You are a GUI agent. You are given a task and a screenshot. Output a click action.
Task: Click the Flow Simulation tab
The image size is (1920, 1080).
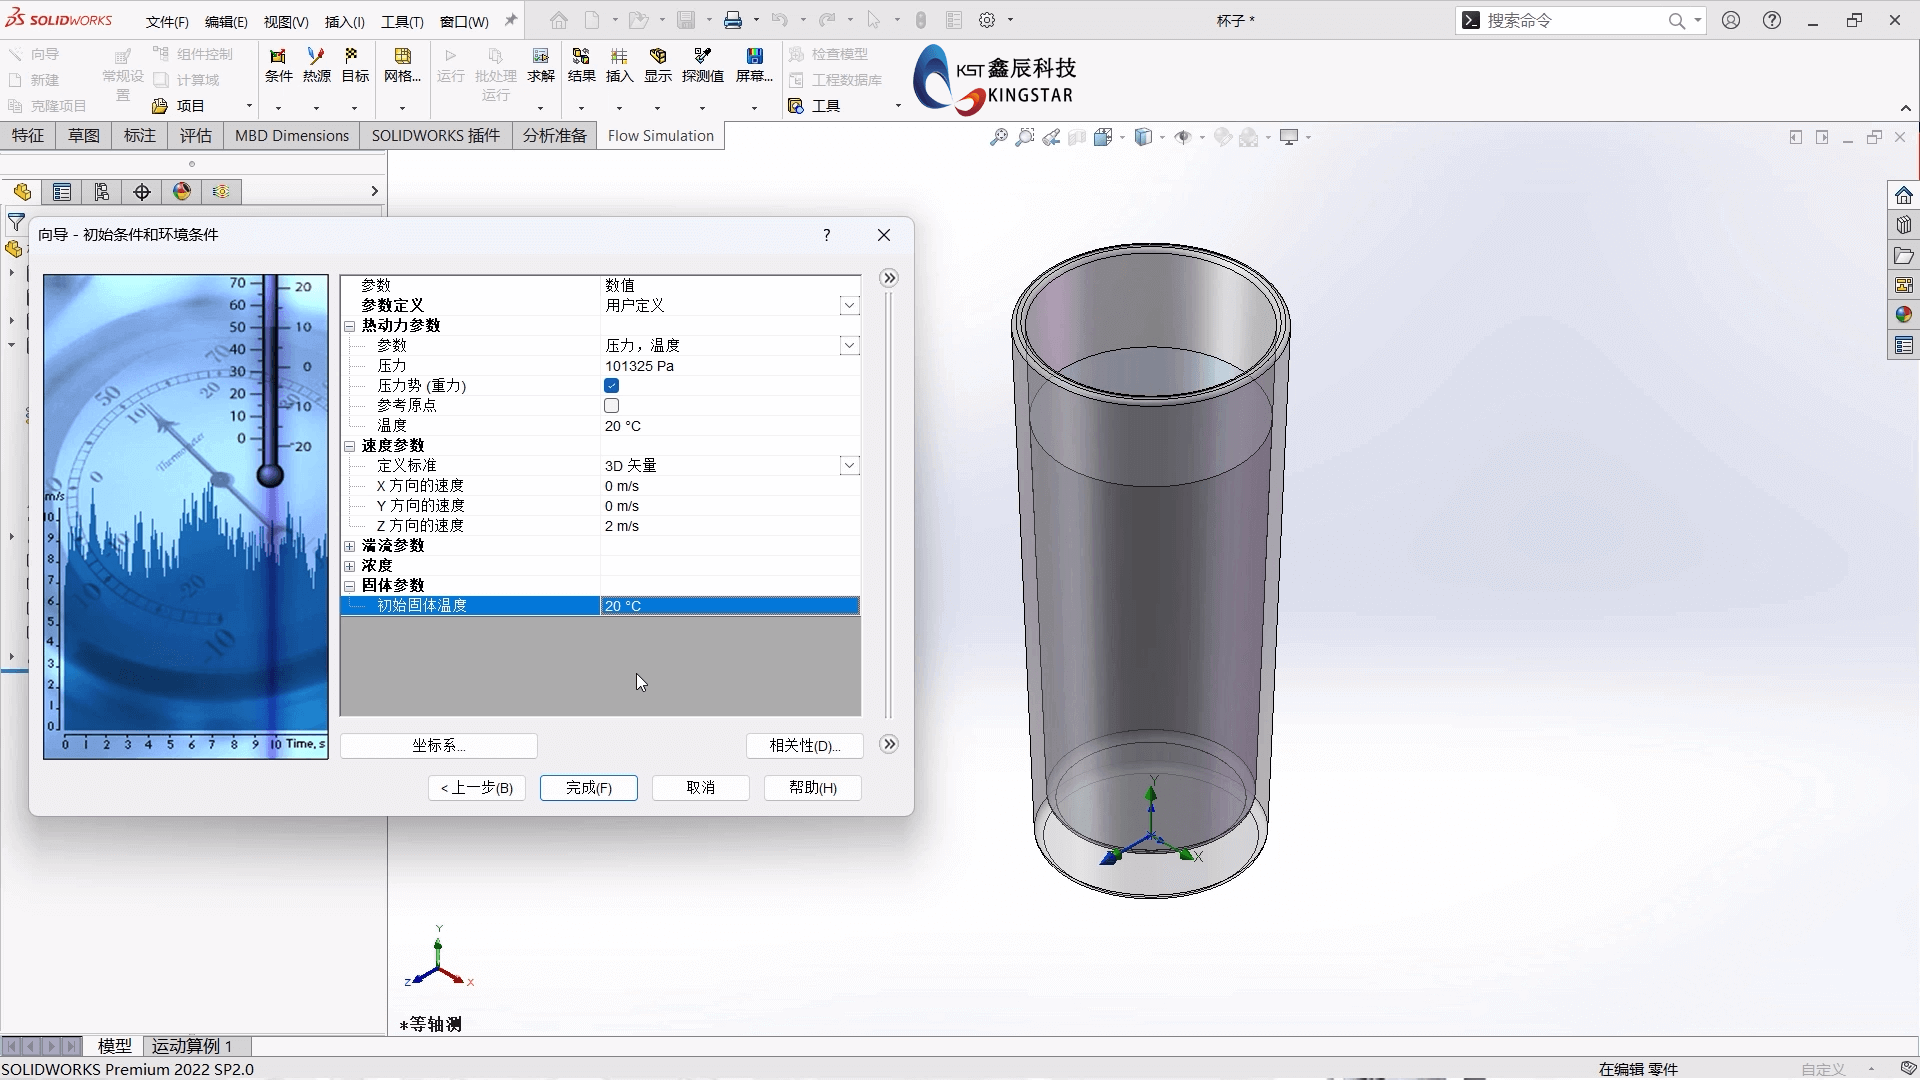[x=661, y=135]
